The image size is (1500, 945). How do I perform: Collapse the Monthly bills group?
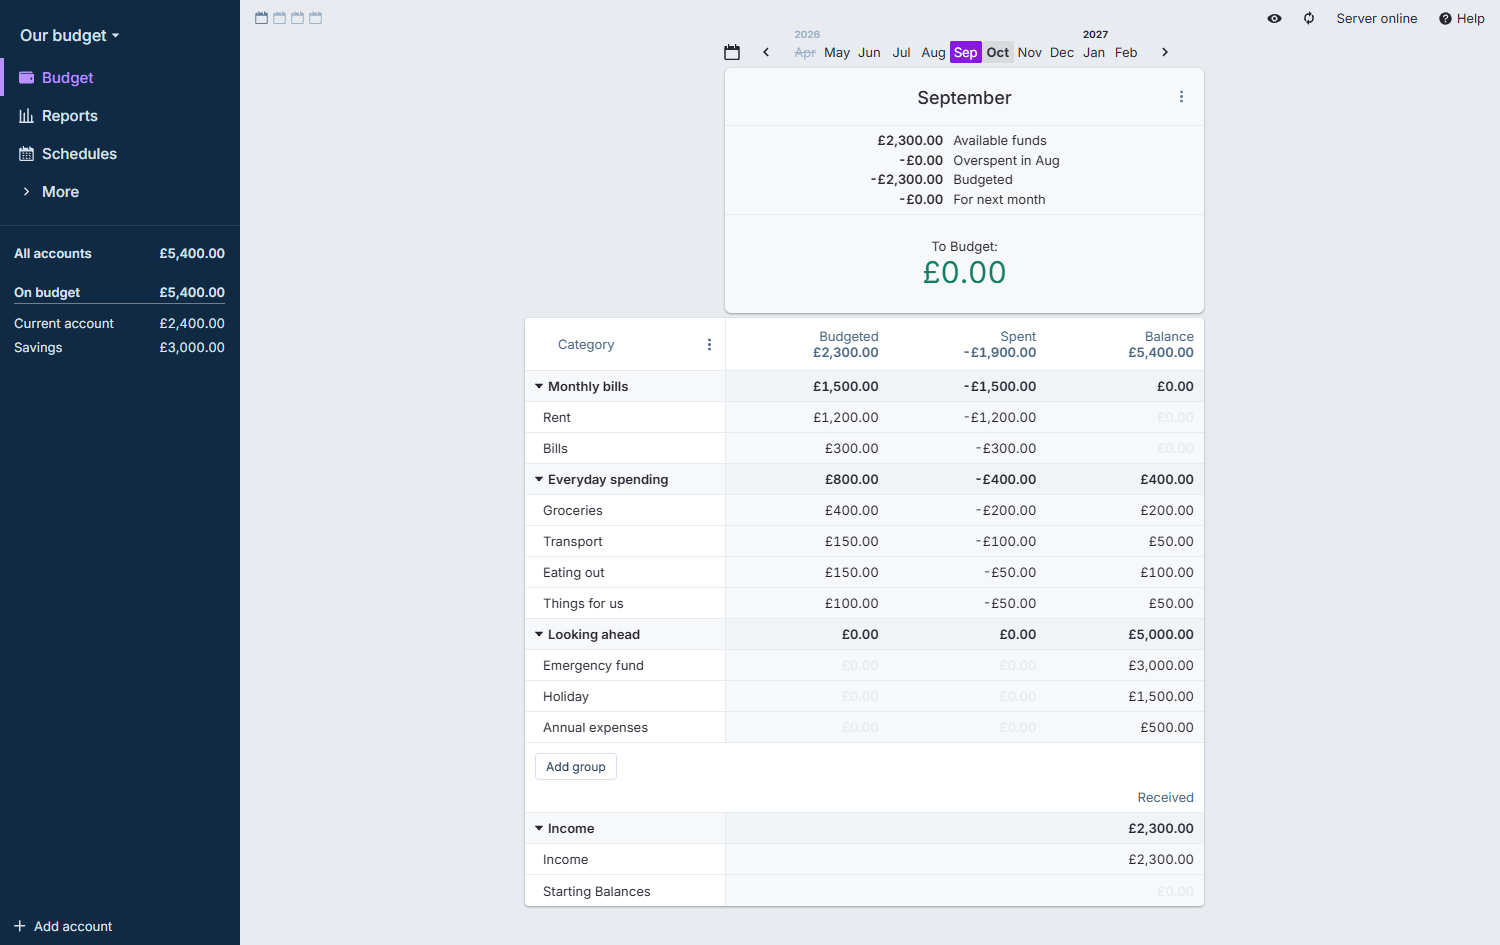[539, 386]
